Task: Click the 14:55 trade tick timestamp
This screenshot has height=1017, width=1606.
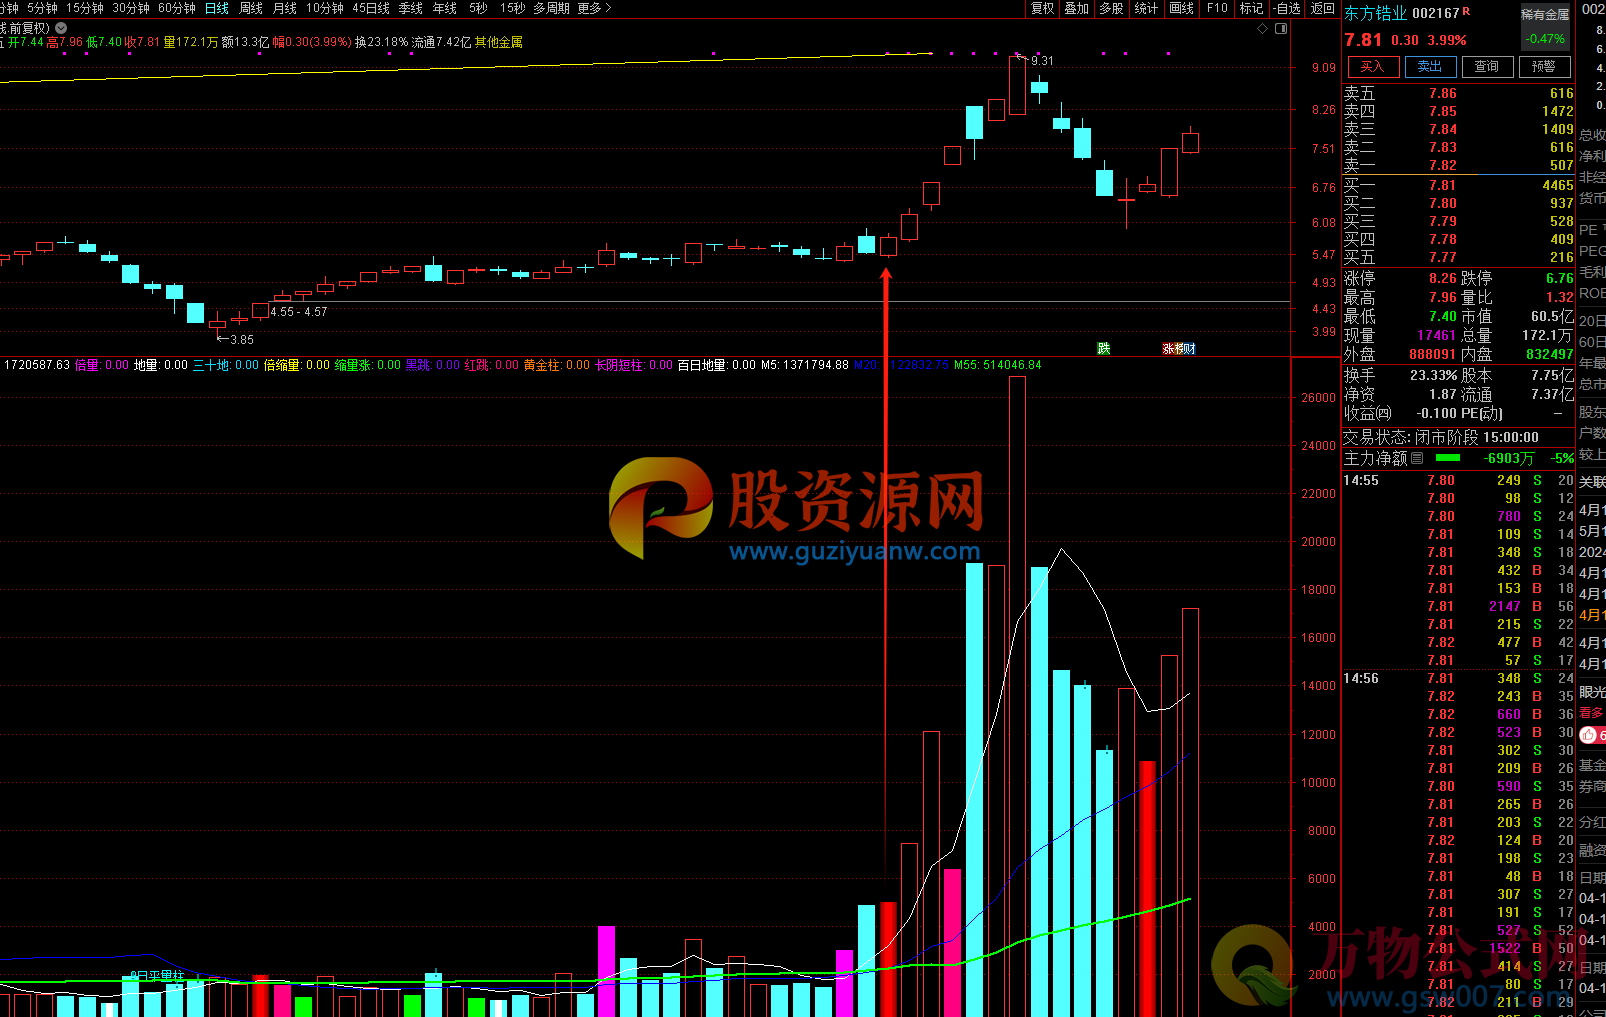Action: click(x=1361, y=480)
